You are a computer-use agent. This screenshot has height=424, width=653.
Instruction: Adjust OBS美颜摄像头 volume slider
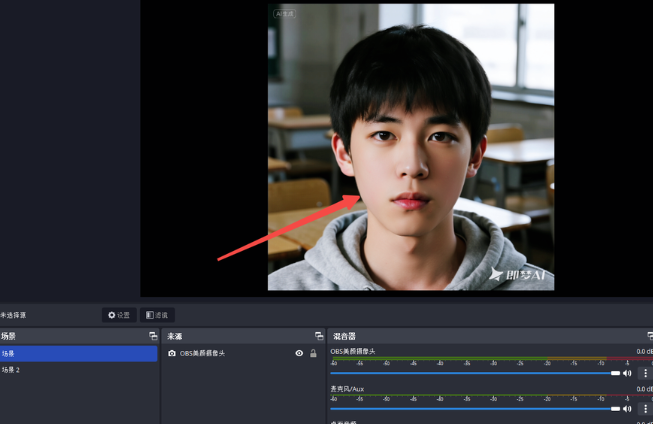[x=475, y=373]
